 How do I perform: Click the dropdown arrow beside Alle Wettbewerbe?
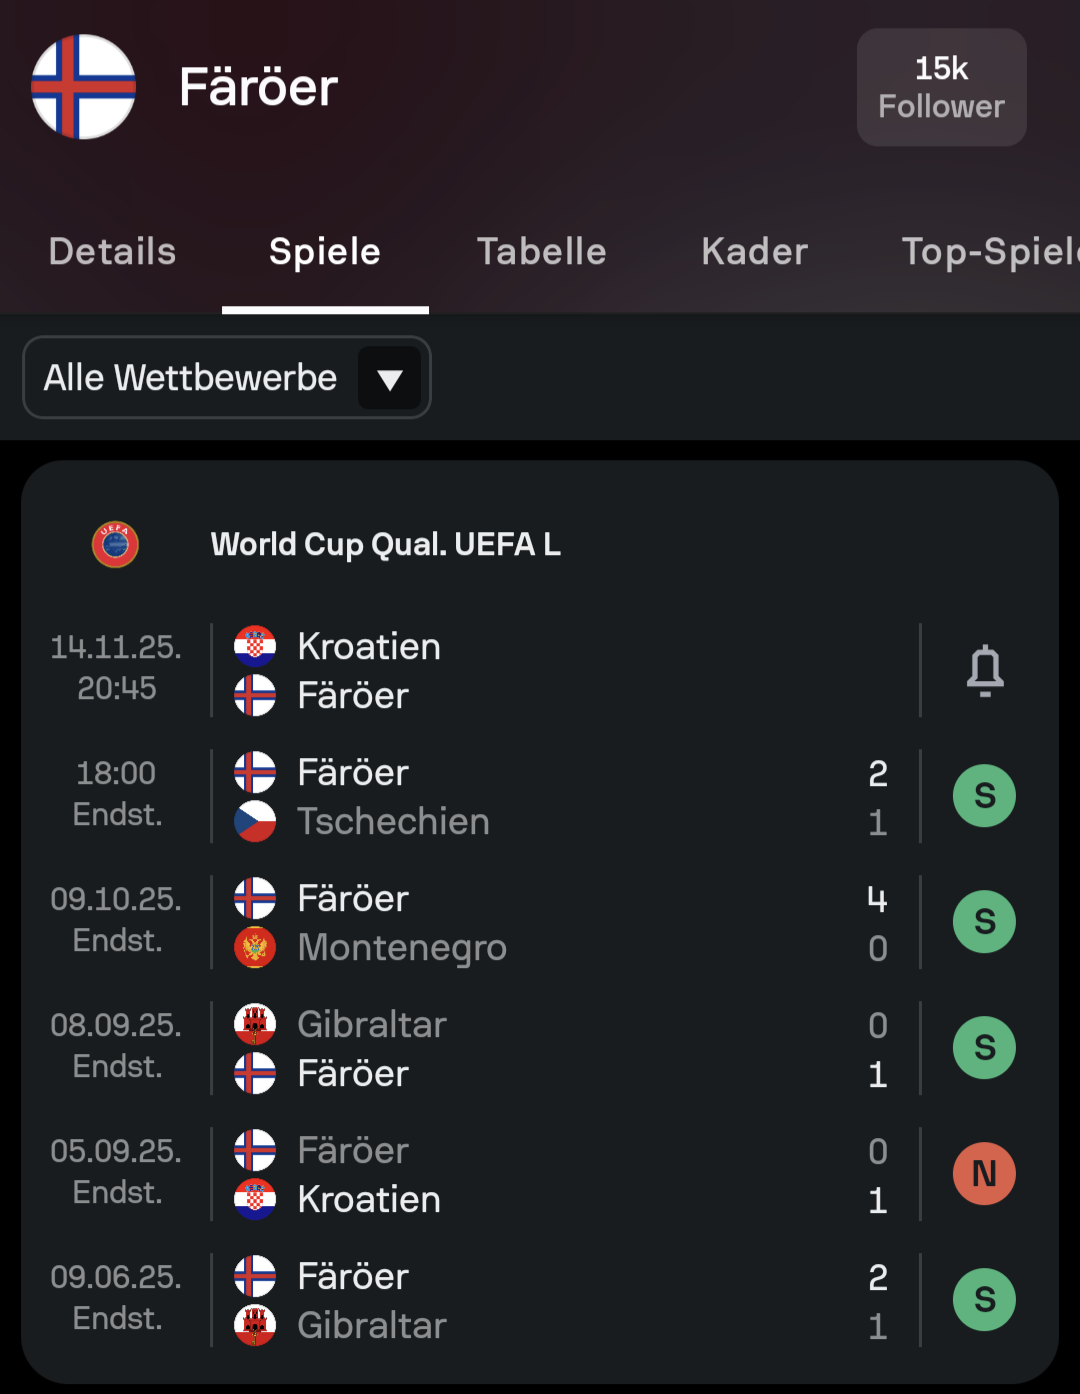click(389, 379)
